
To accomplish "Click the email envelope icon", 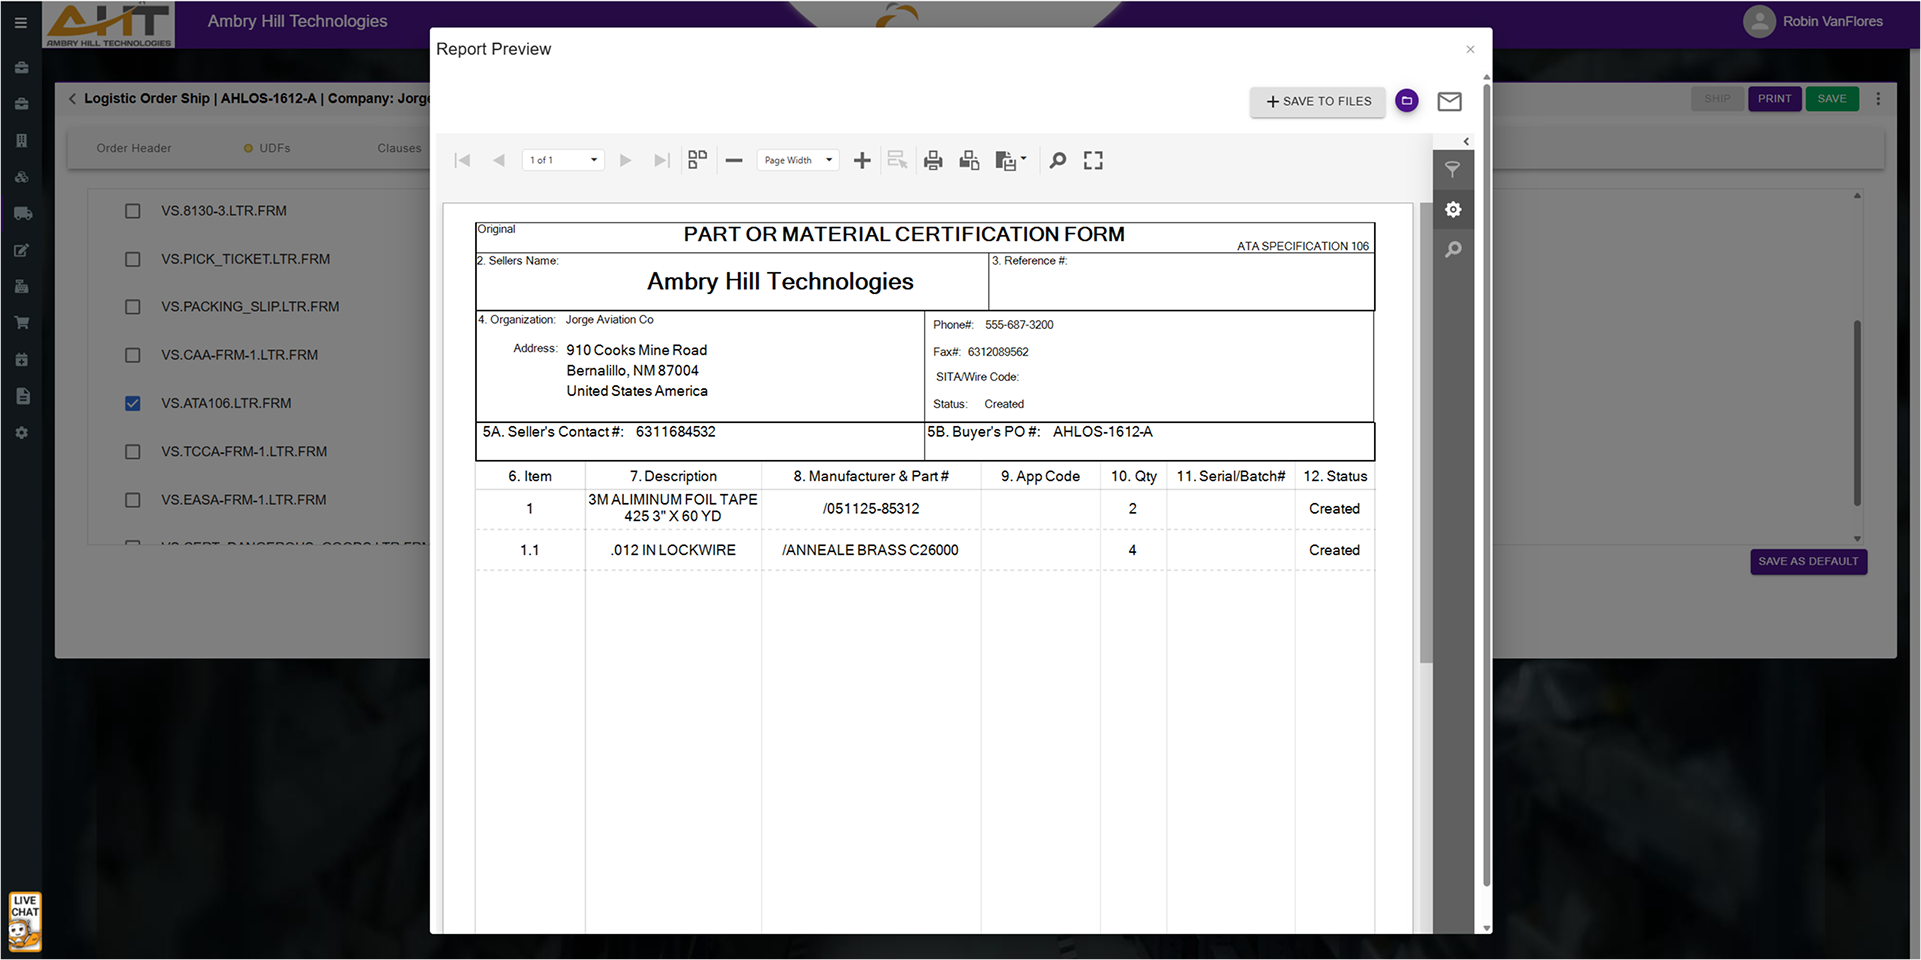I will (1449, 101).
